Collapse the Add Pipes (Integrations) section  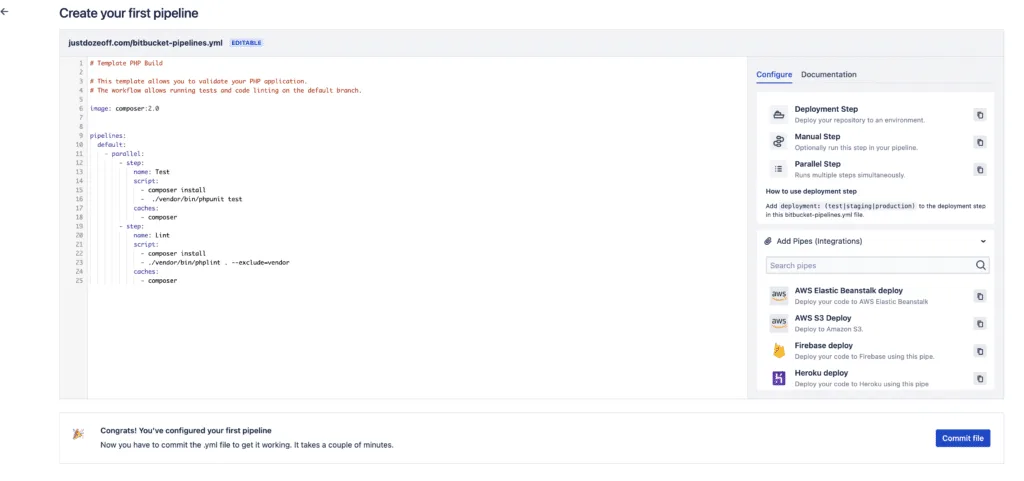pos(983,241)
